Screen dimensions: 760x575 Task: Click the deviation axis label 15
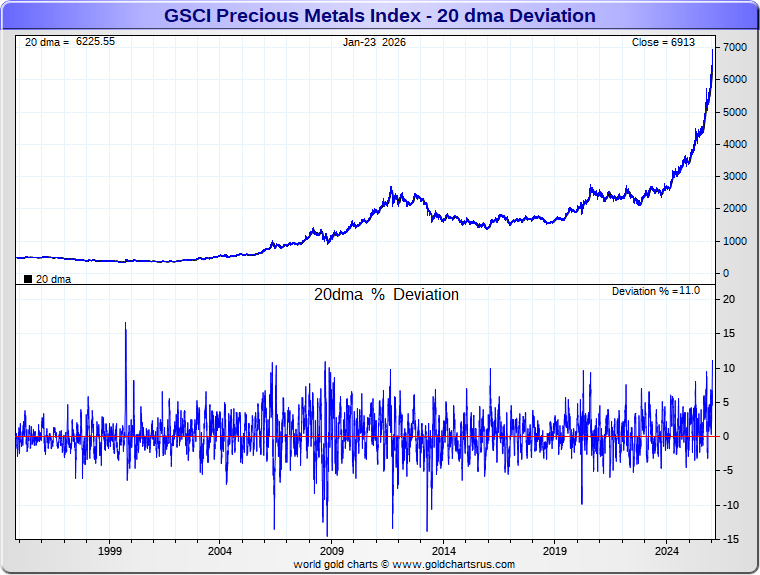point(728,334)
